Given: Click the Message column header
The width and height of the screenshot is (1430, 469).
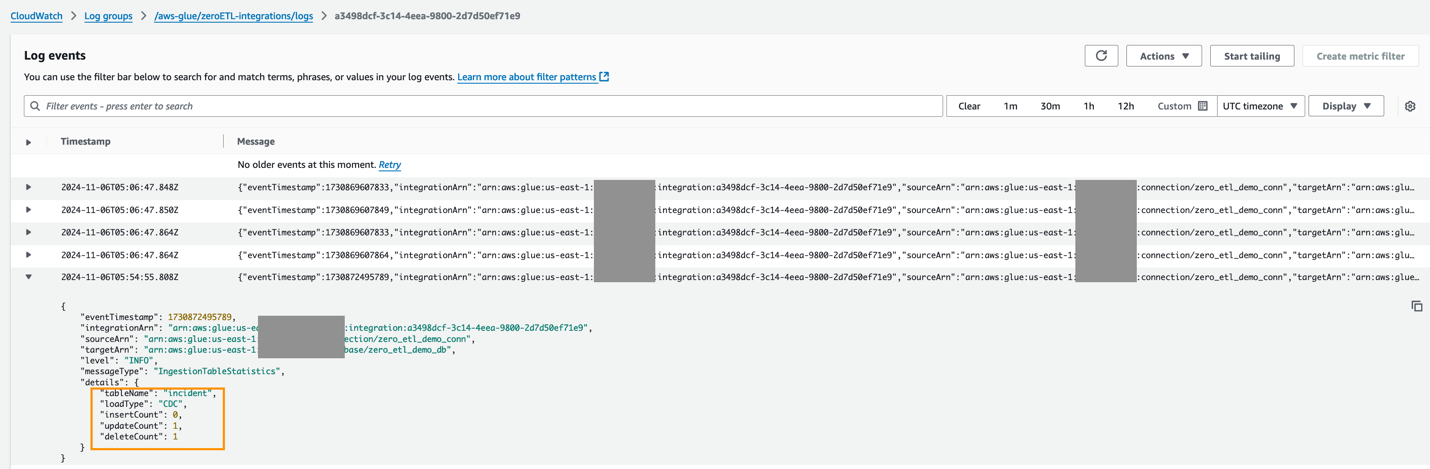Looking at the screenshot, I should tap(256, 142).
